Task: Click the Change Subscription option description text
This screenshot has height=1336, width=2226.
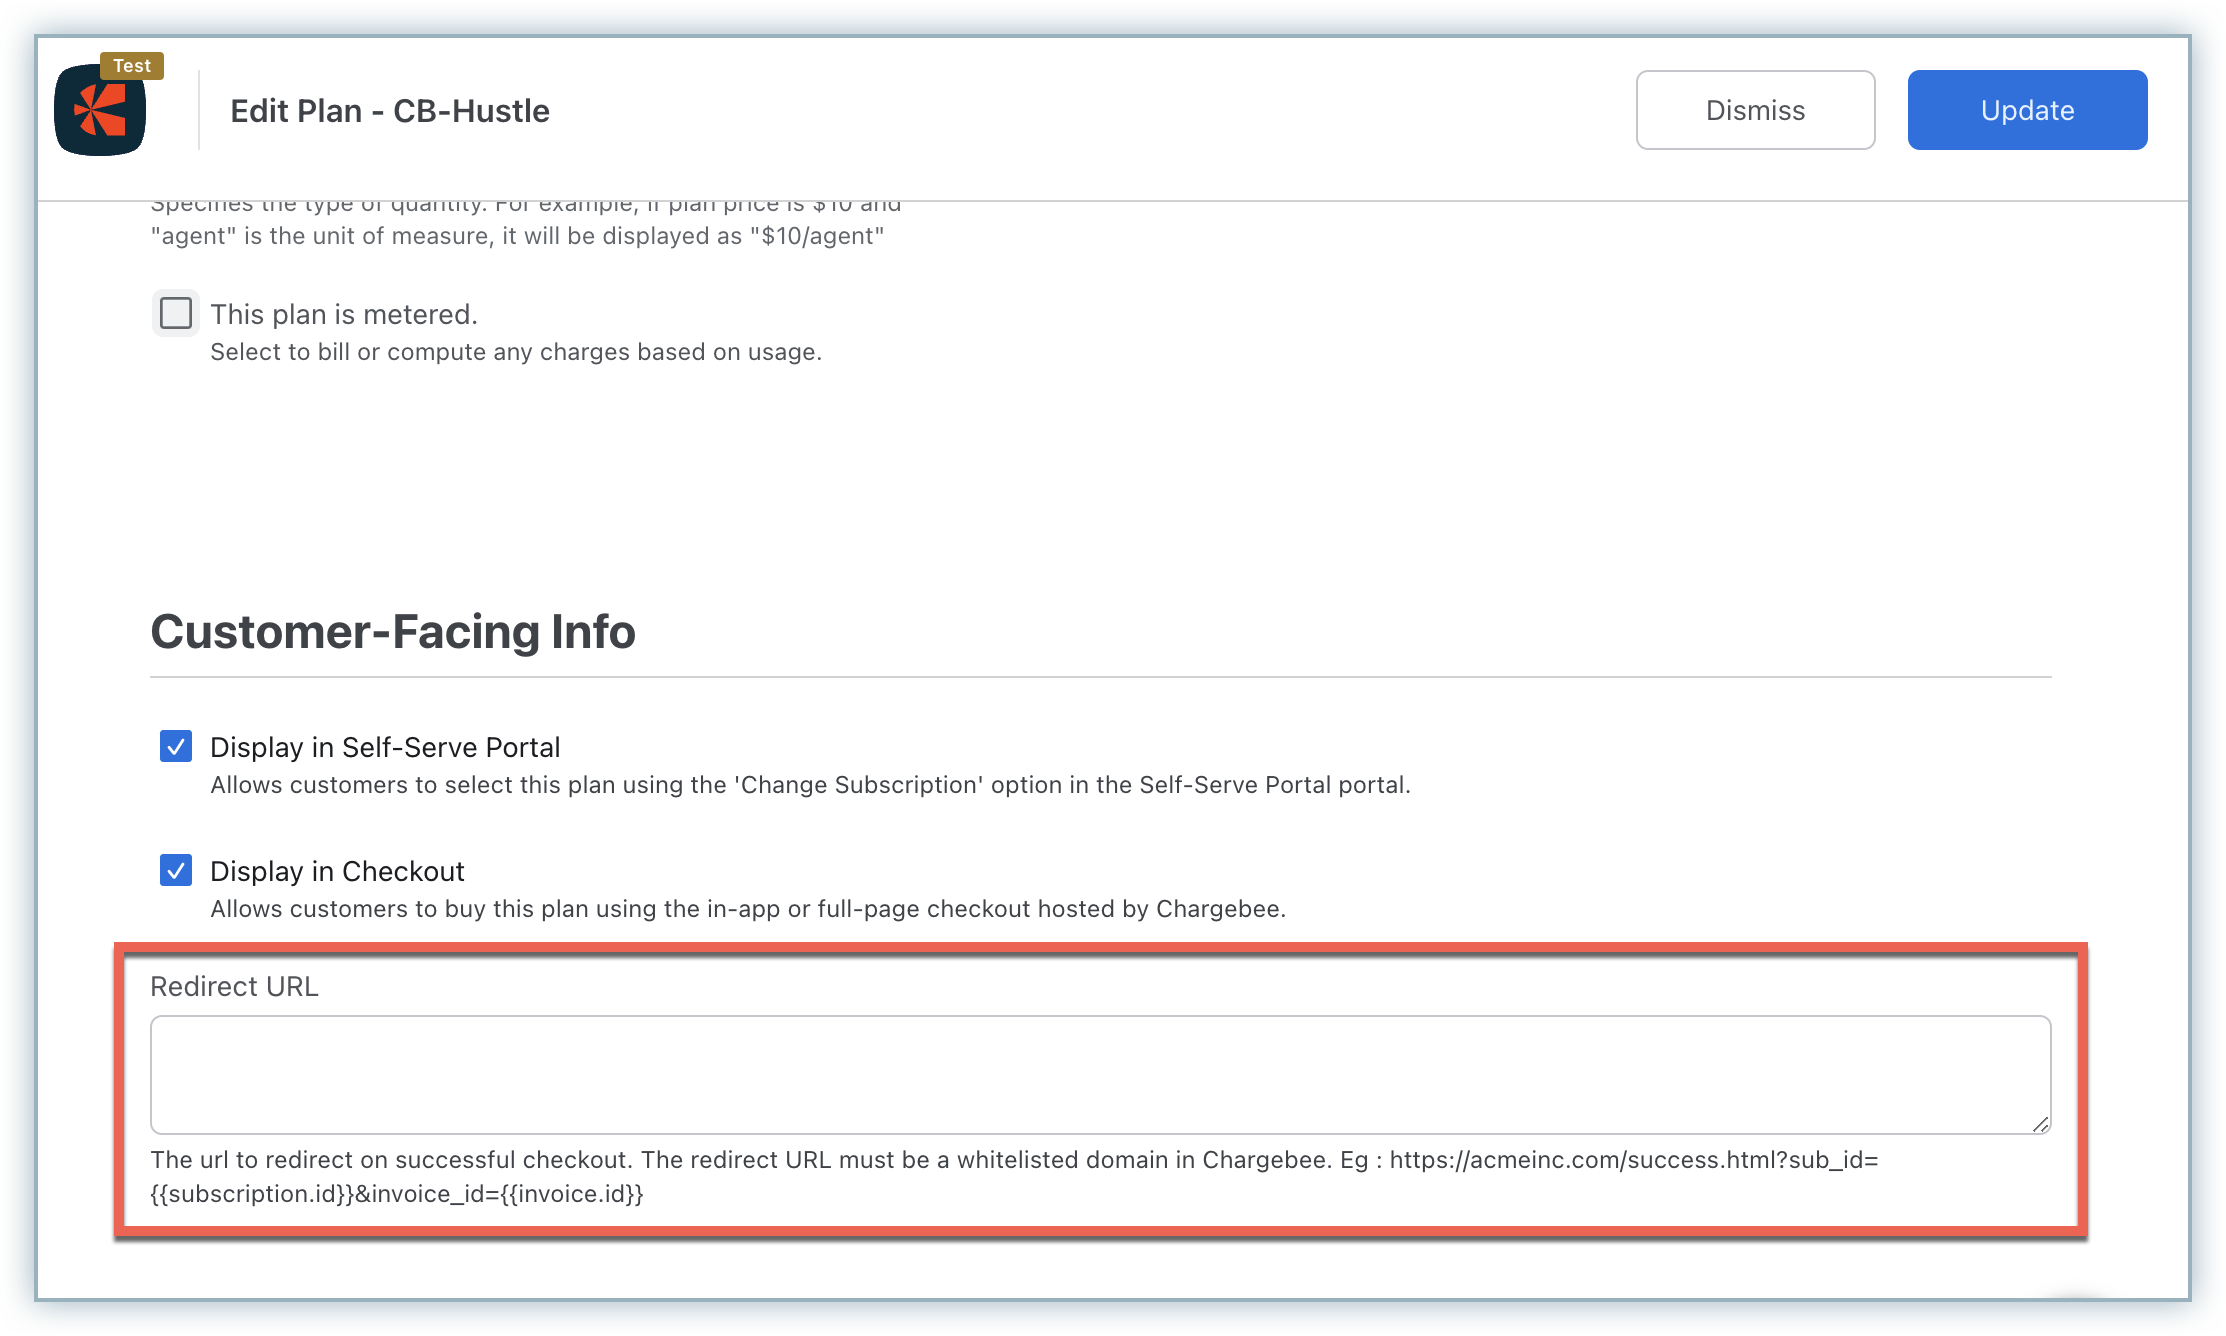Action: [810, 785]
